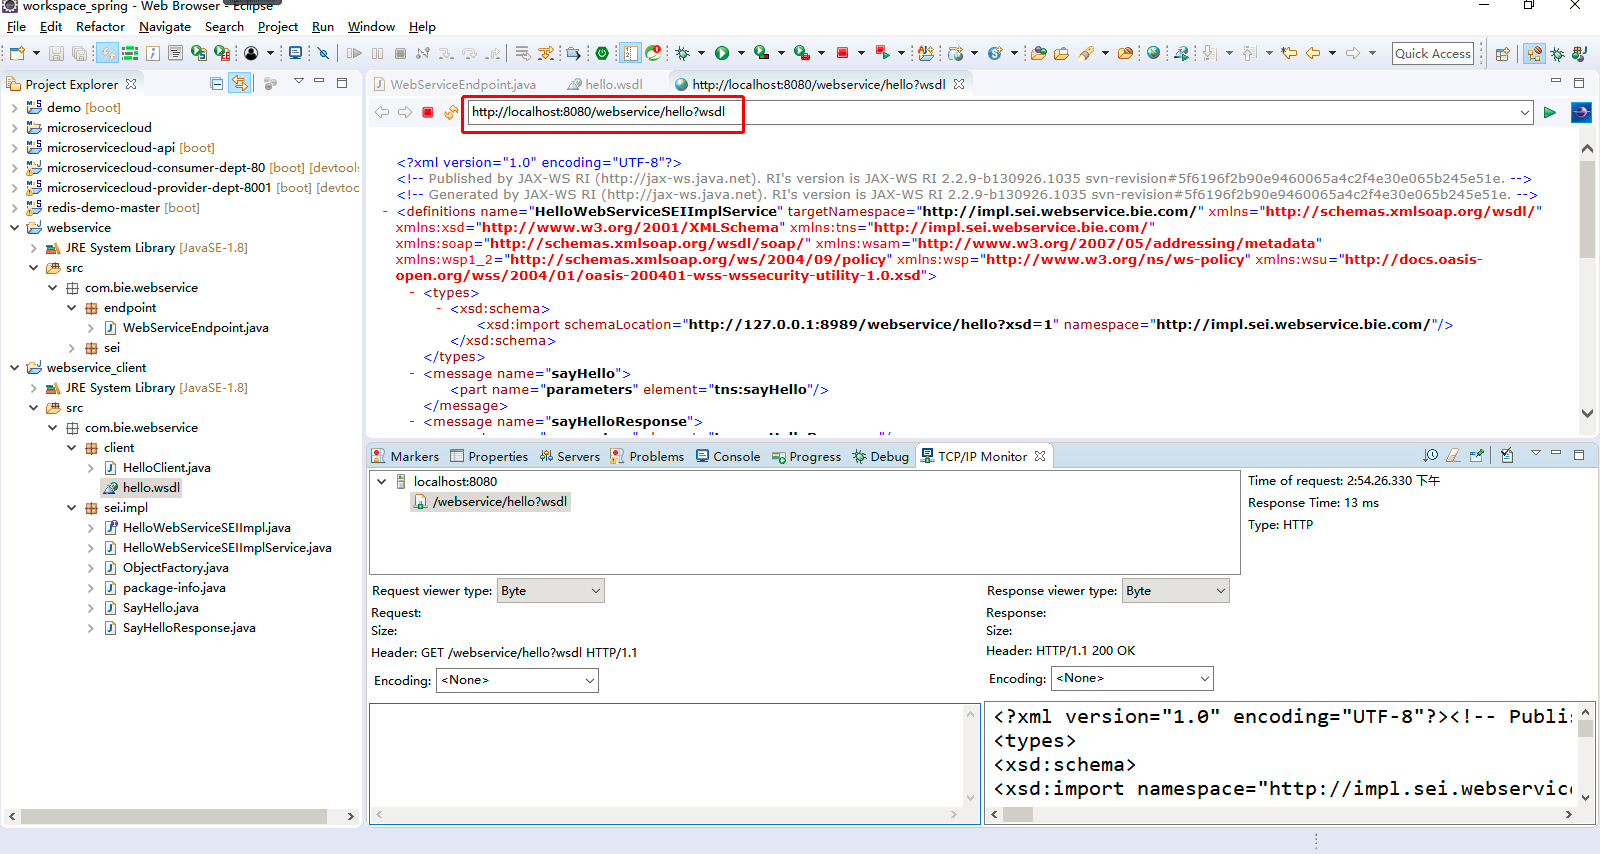Image resolution: width=1600 pixels, height=854 pixels.
Task: Click the red Stop toolbar icon
Action: (842, 53)
